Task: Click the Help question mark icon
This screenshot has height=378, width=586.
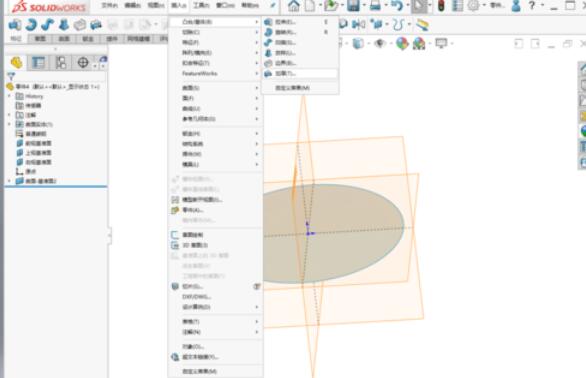Action: [x=532, y=6]
